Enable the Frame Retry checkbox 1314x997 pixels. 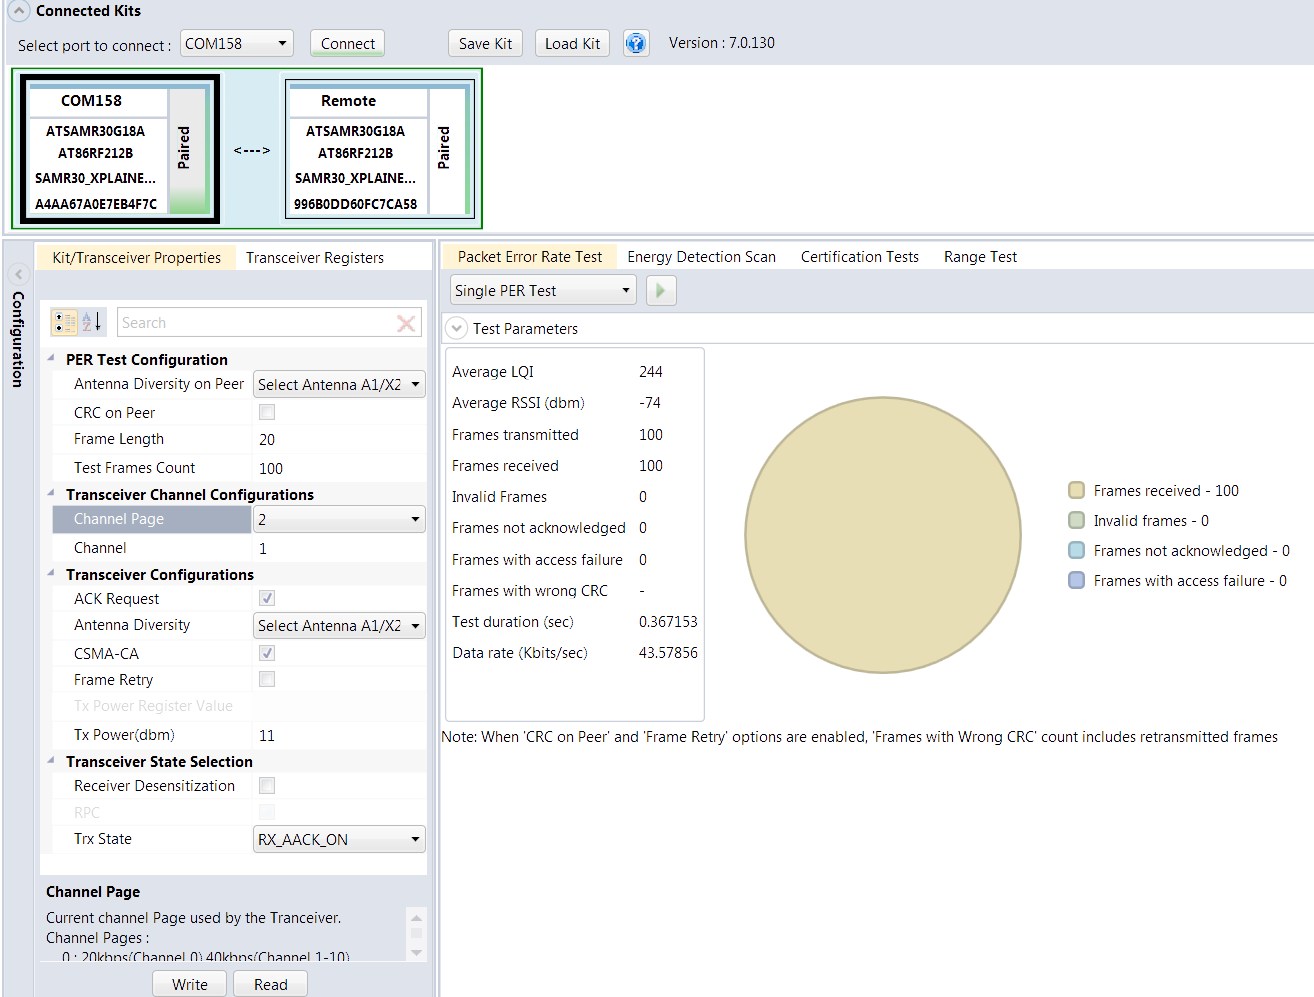click(x=267, y=679)
